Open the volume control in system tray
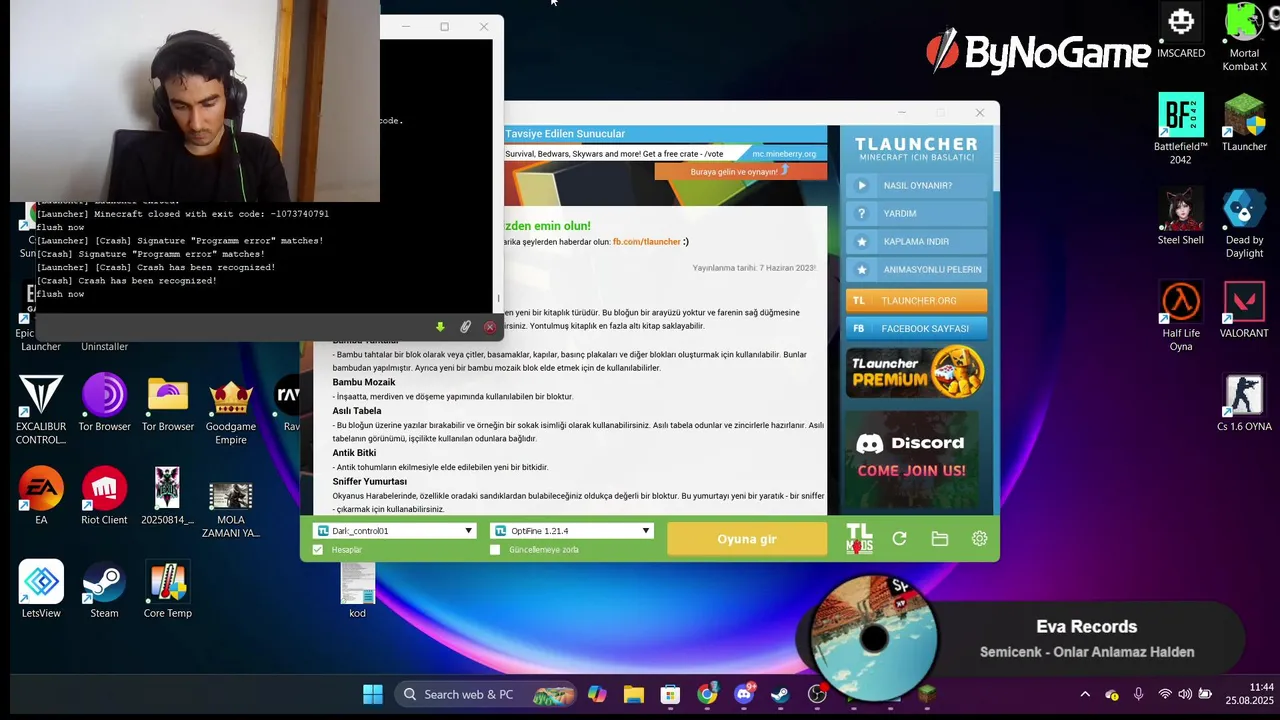Viewport: 1280px width, 720px height. tap(1185, 694)
